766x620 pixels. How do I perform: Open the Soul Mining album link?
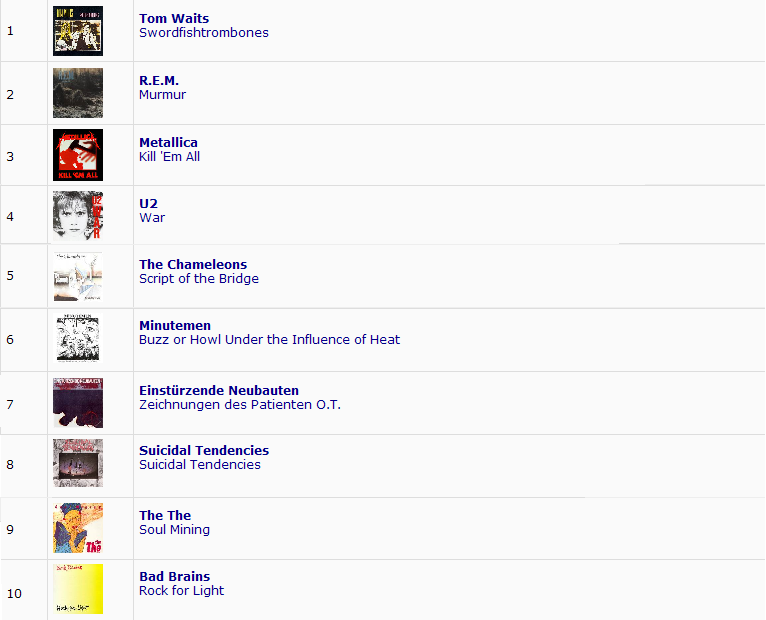pos(174,530)
